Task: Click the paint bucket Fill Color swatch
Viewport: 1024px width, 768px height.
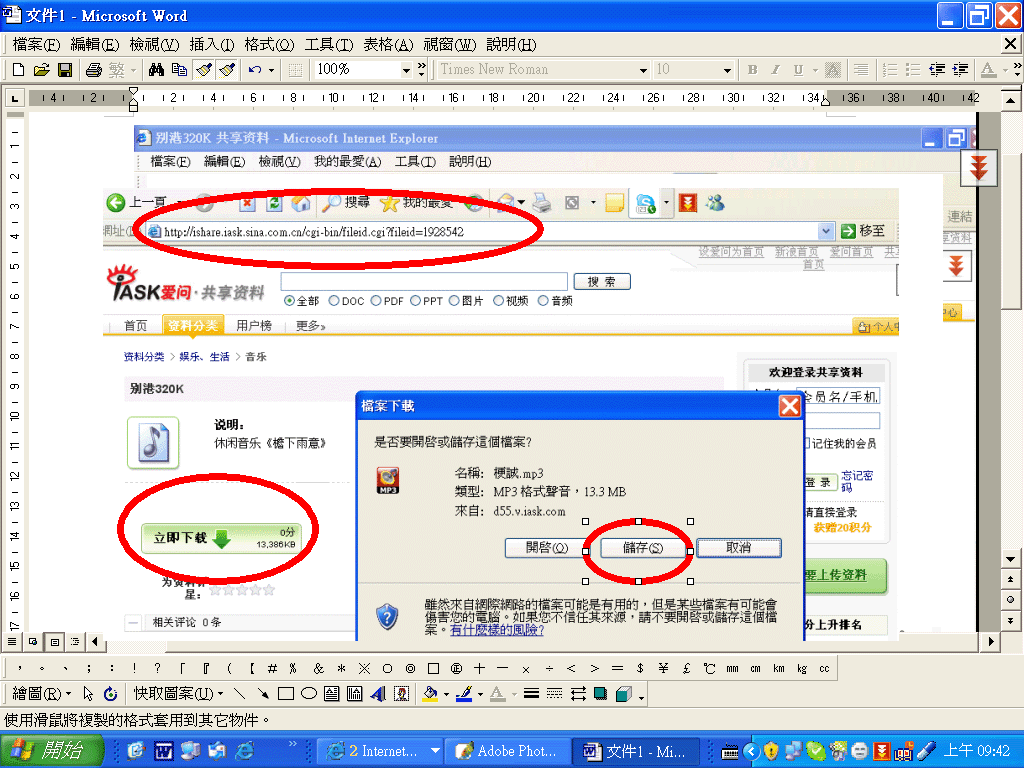Action: coord(430,694)
